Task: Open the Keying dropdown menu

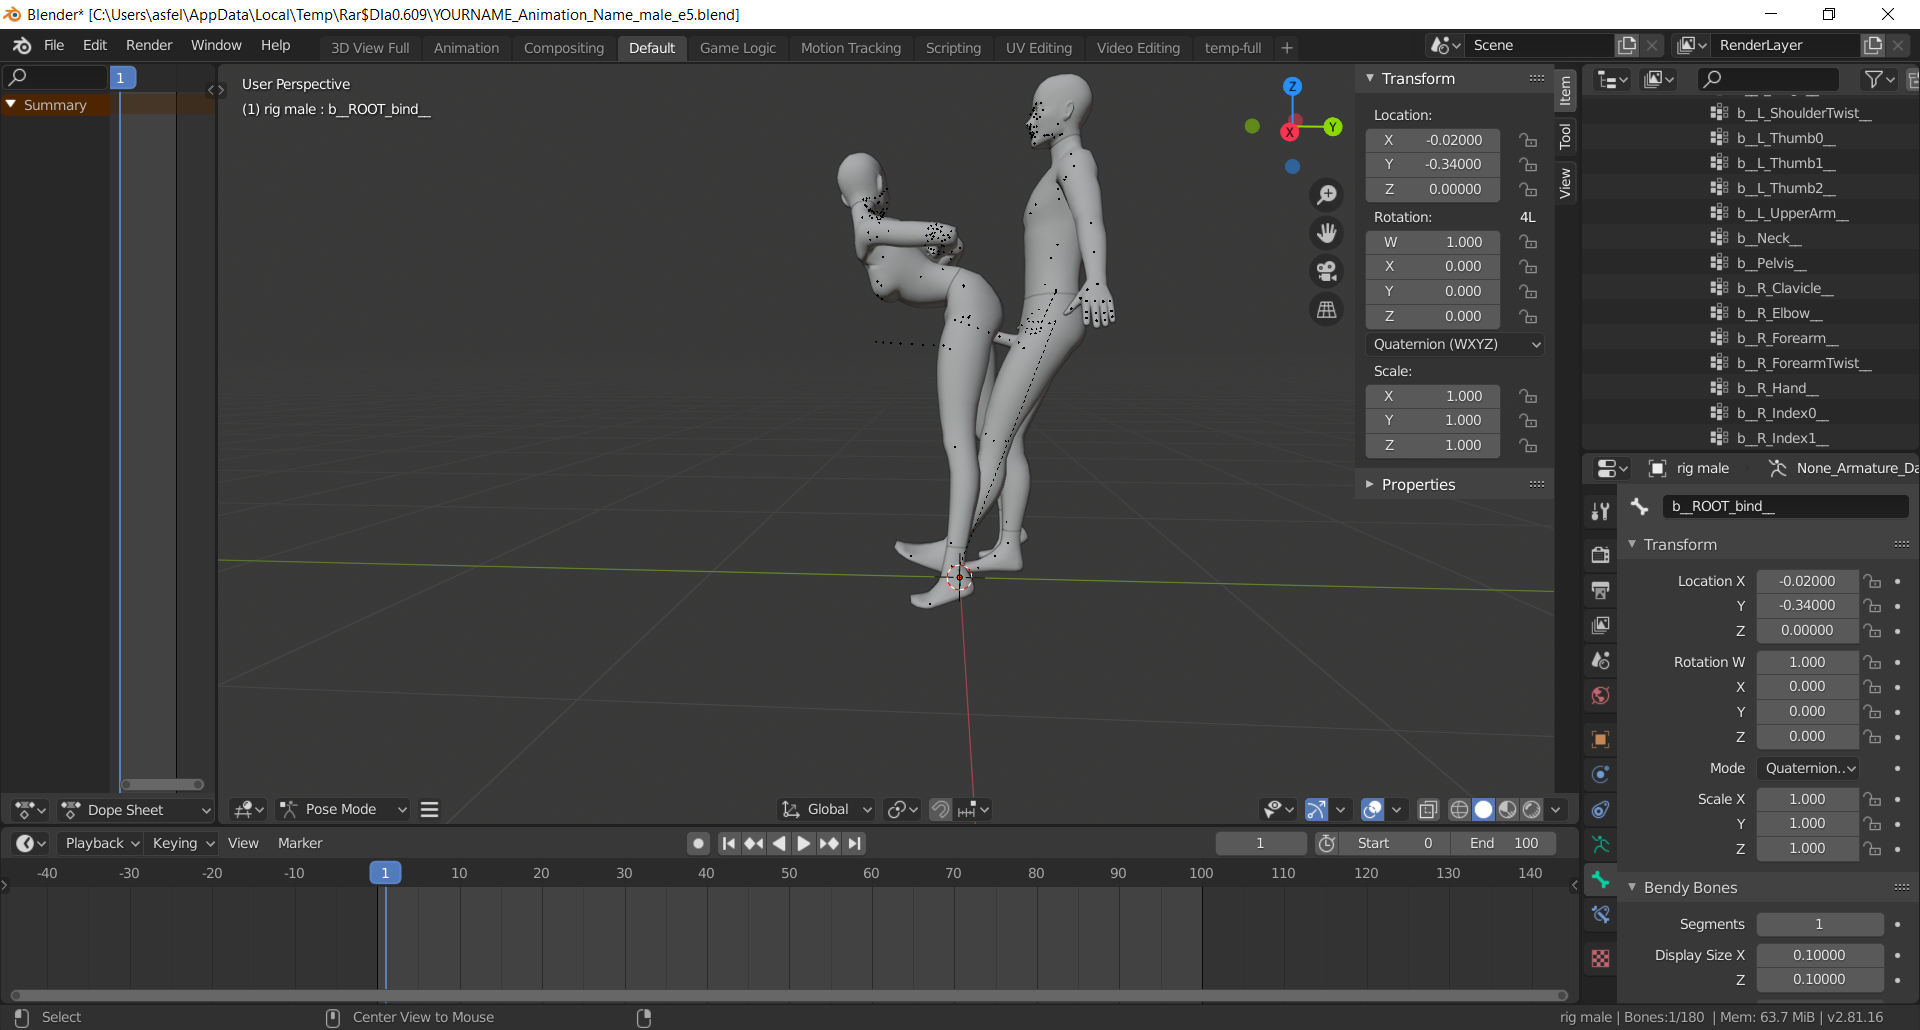Action: pos(183,843)
